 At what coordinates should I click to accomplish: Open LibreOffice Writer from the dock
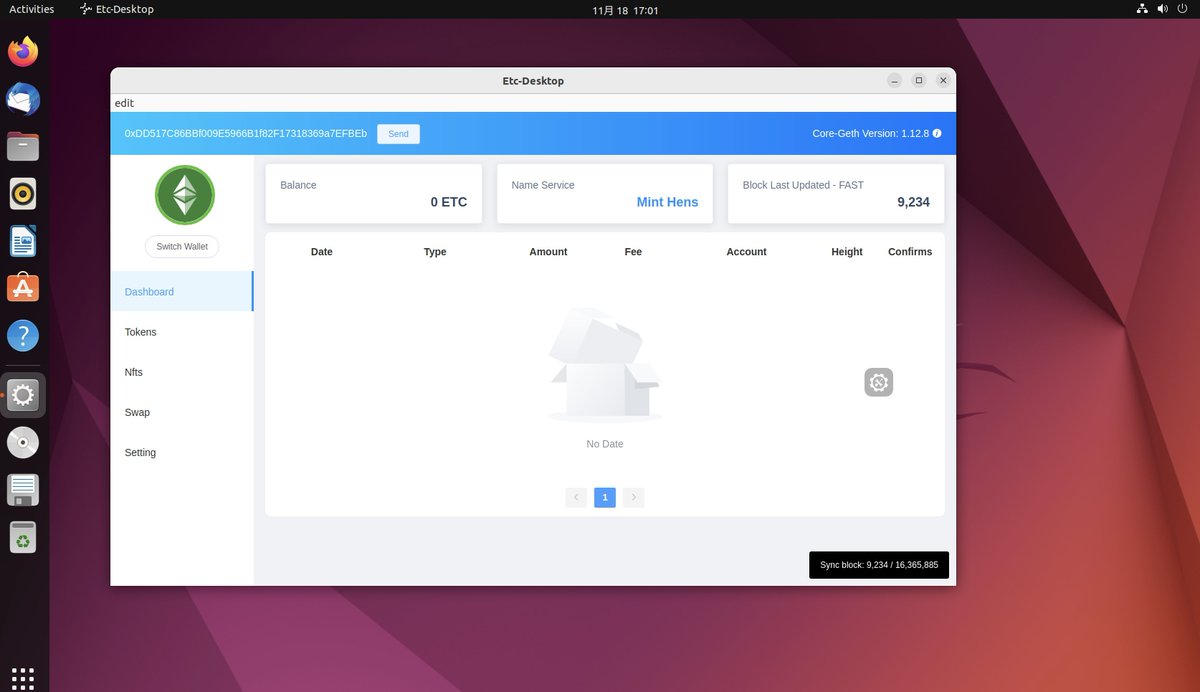tap(23, 241)
